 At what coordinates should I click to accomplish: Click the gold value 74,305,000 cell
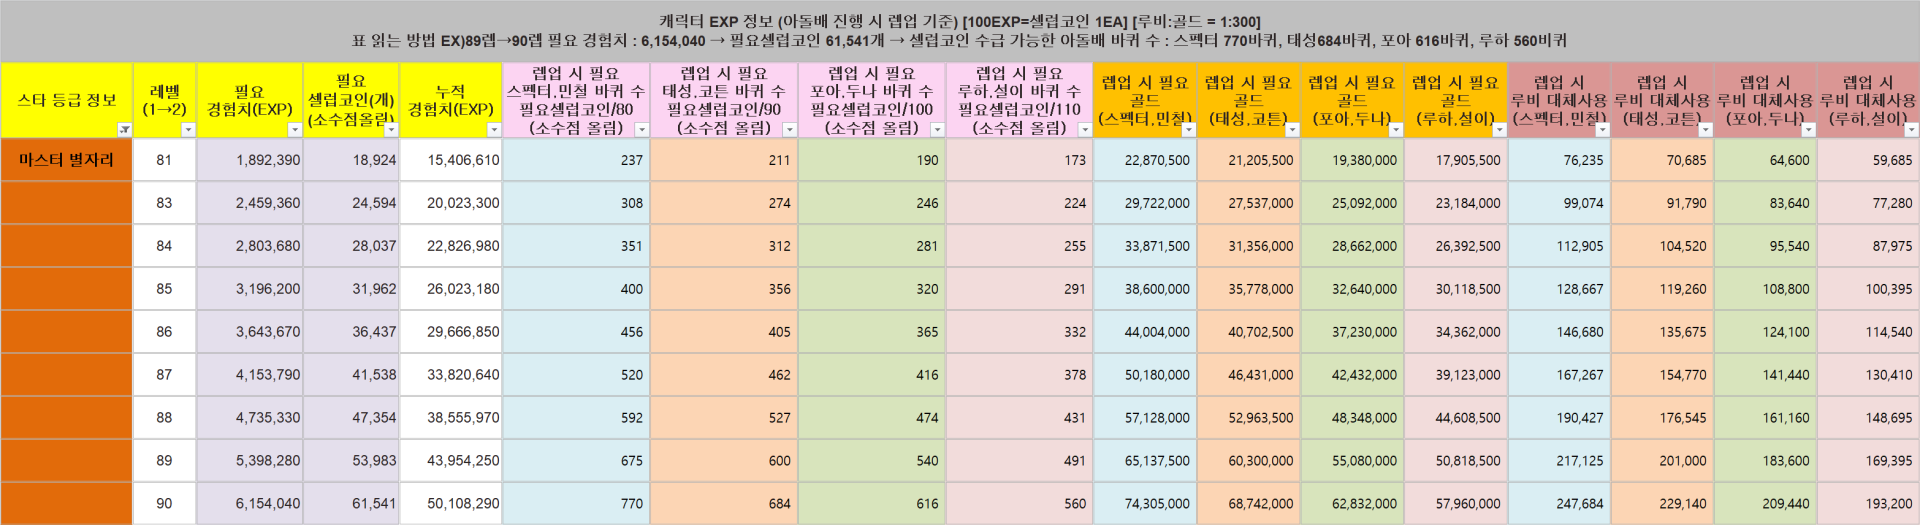[1145, 504]
